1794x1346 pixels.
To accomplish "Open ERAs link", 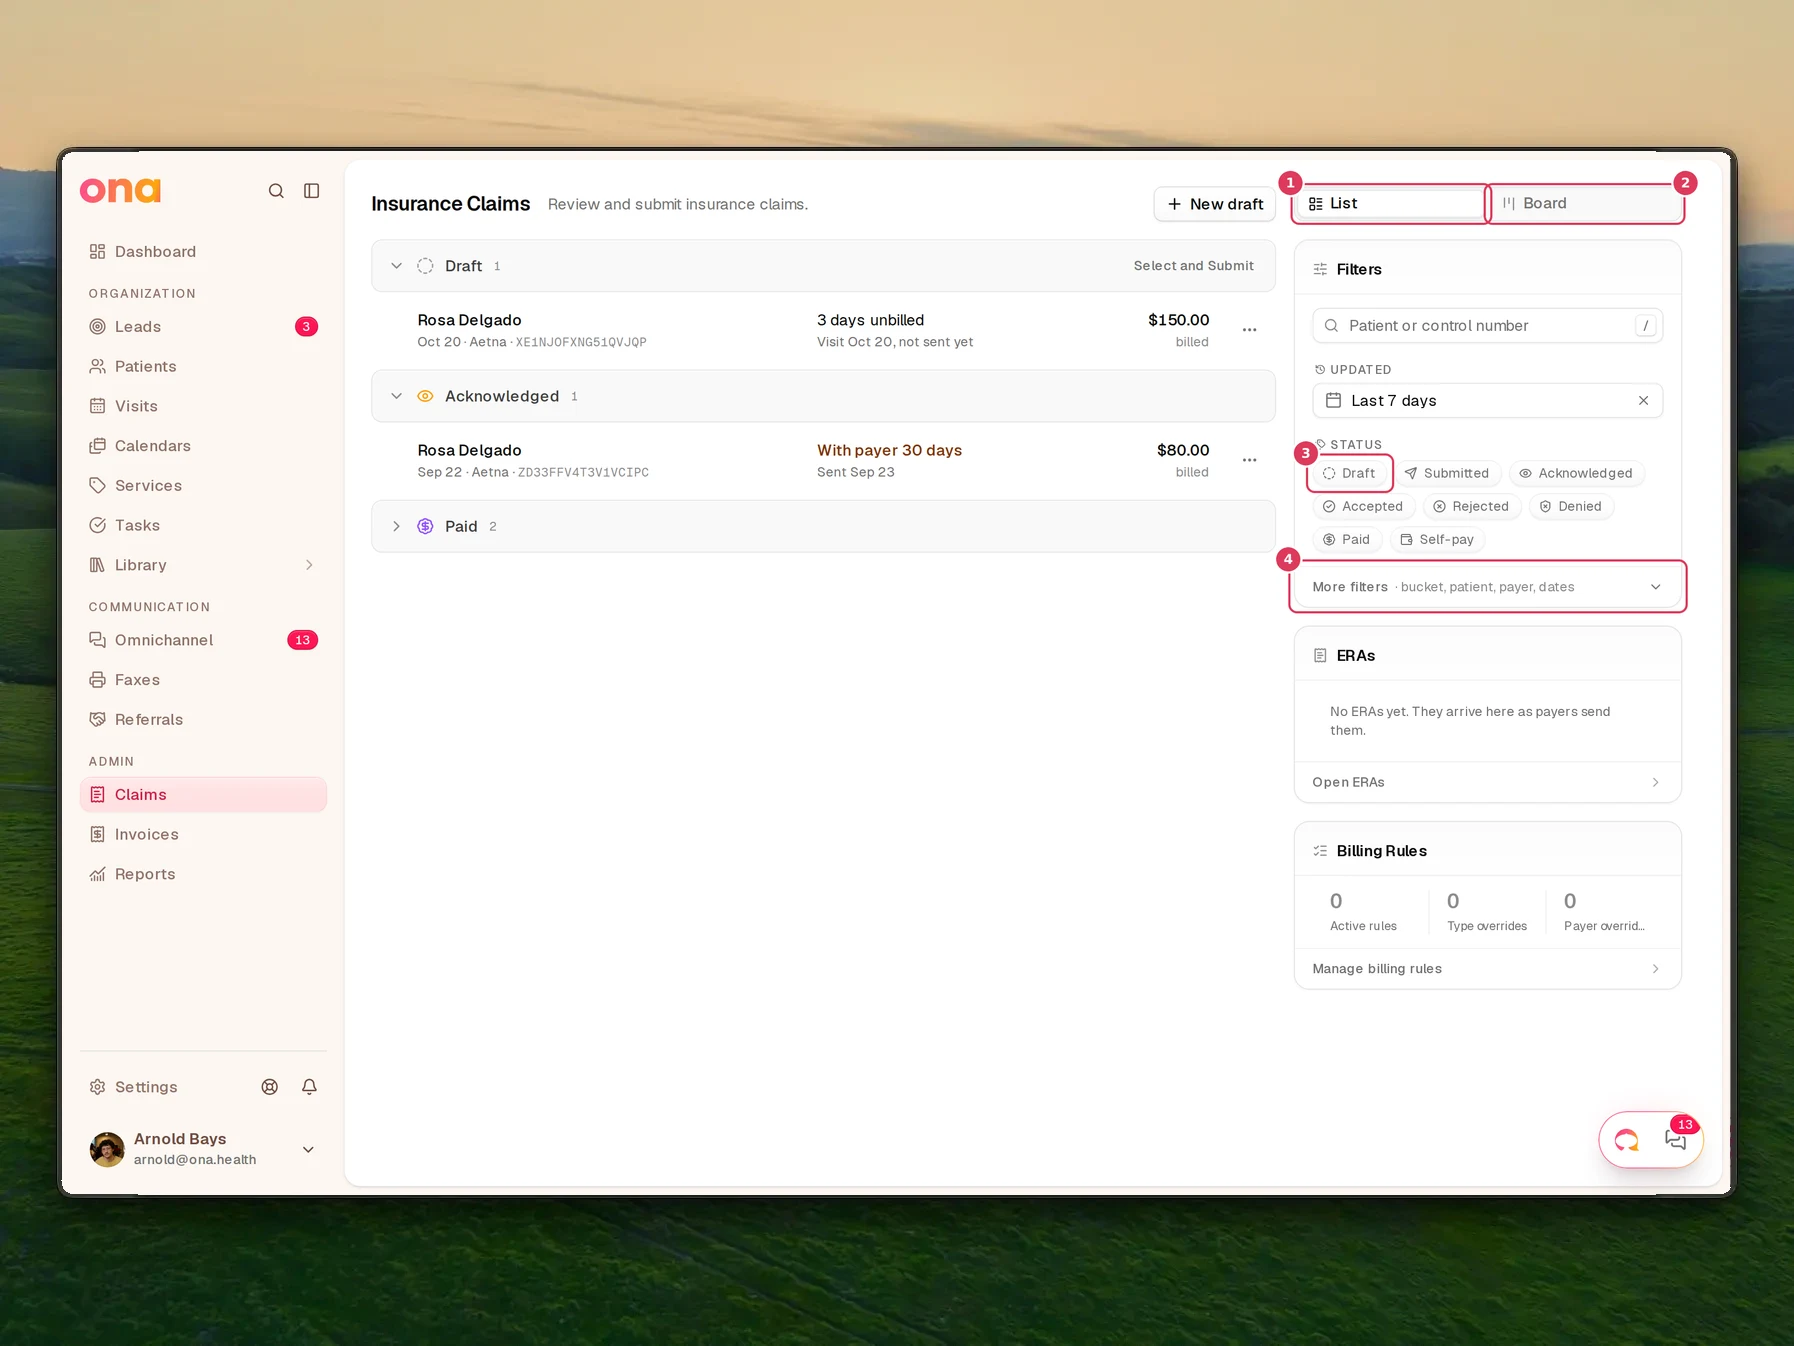I will tap(1488, 782).
